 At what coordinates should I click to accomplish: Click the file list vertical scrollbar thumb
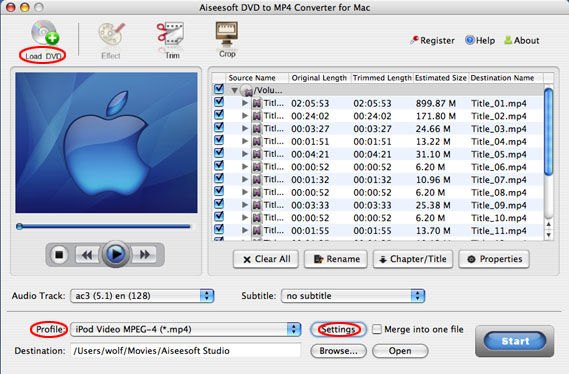[x=549, y=132]
